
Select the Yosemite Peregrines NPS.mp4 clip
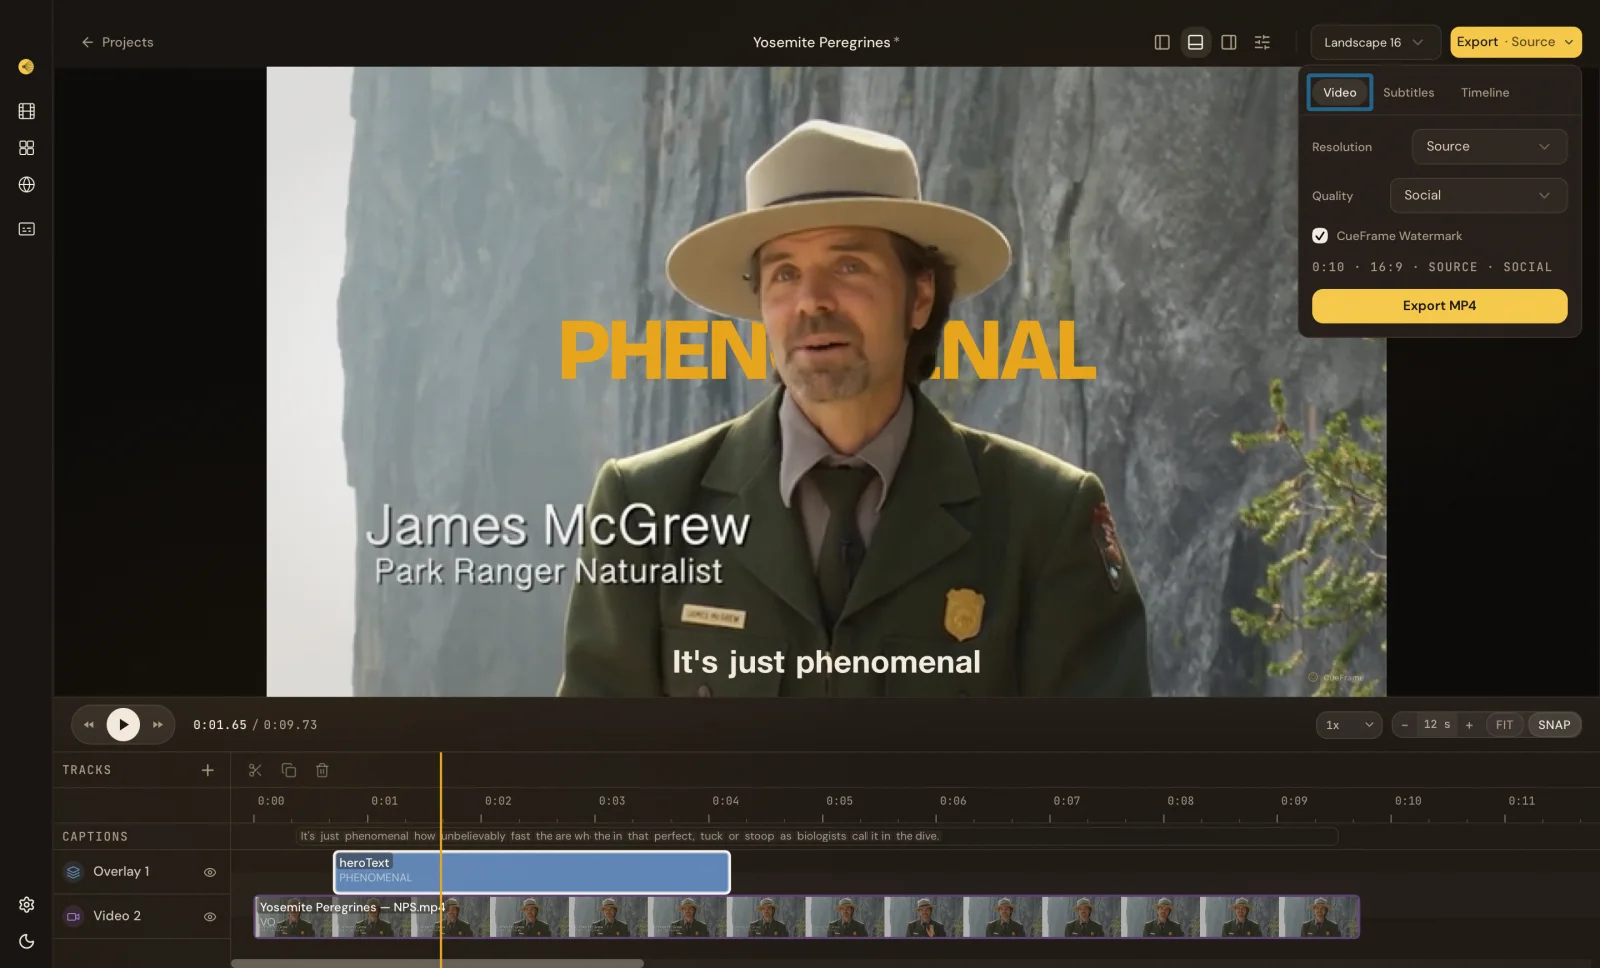click(x=807, y=917)
